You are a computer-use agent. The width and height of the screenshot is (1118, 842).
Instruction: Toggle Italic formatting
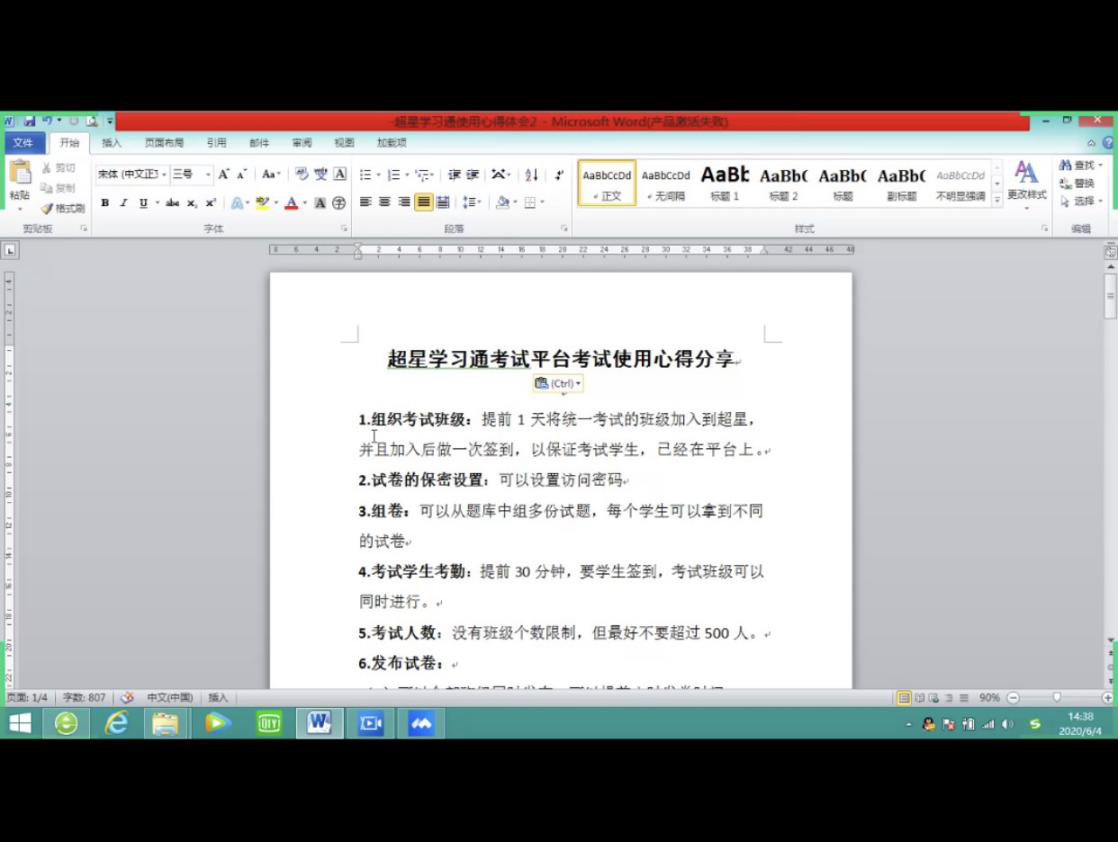(124, 203)
